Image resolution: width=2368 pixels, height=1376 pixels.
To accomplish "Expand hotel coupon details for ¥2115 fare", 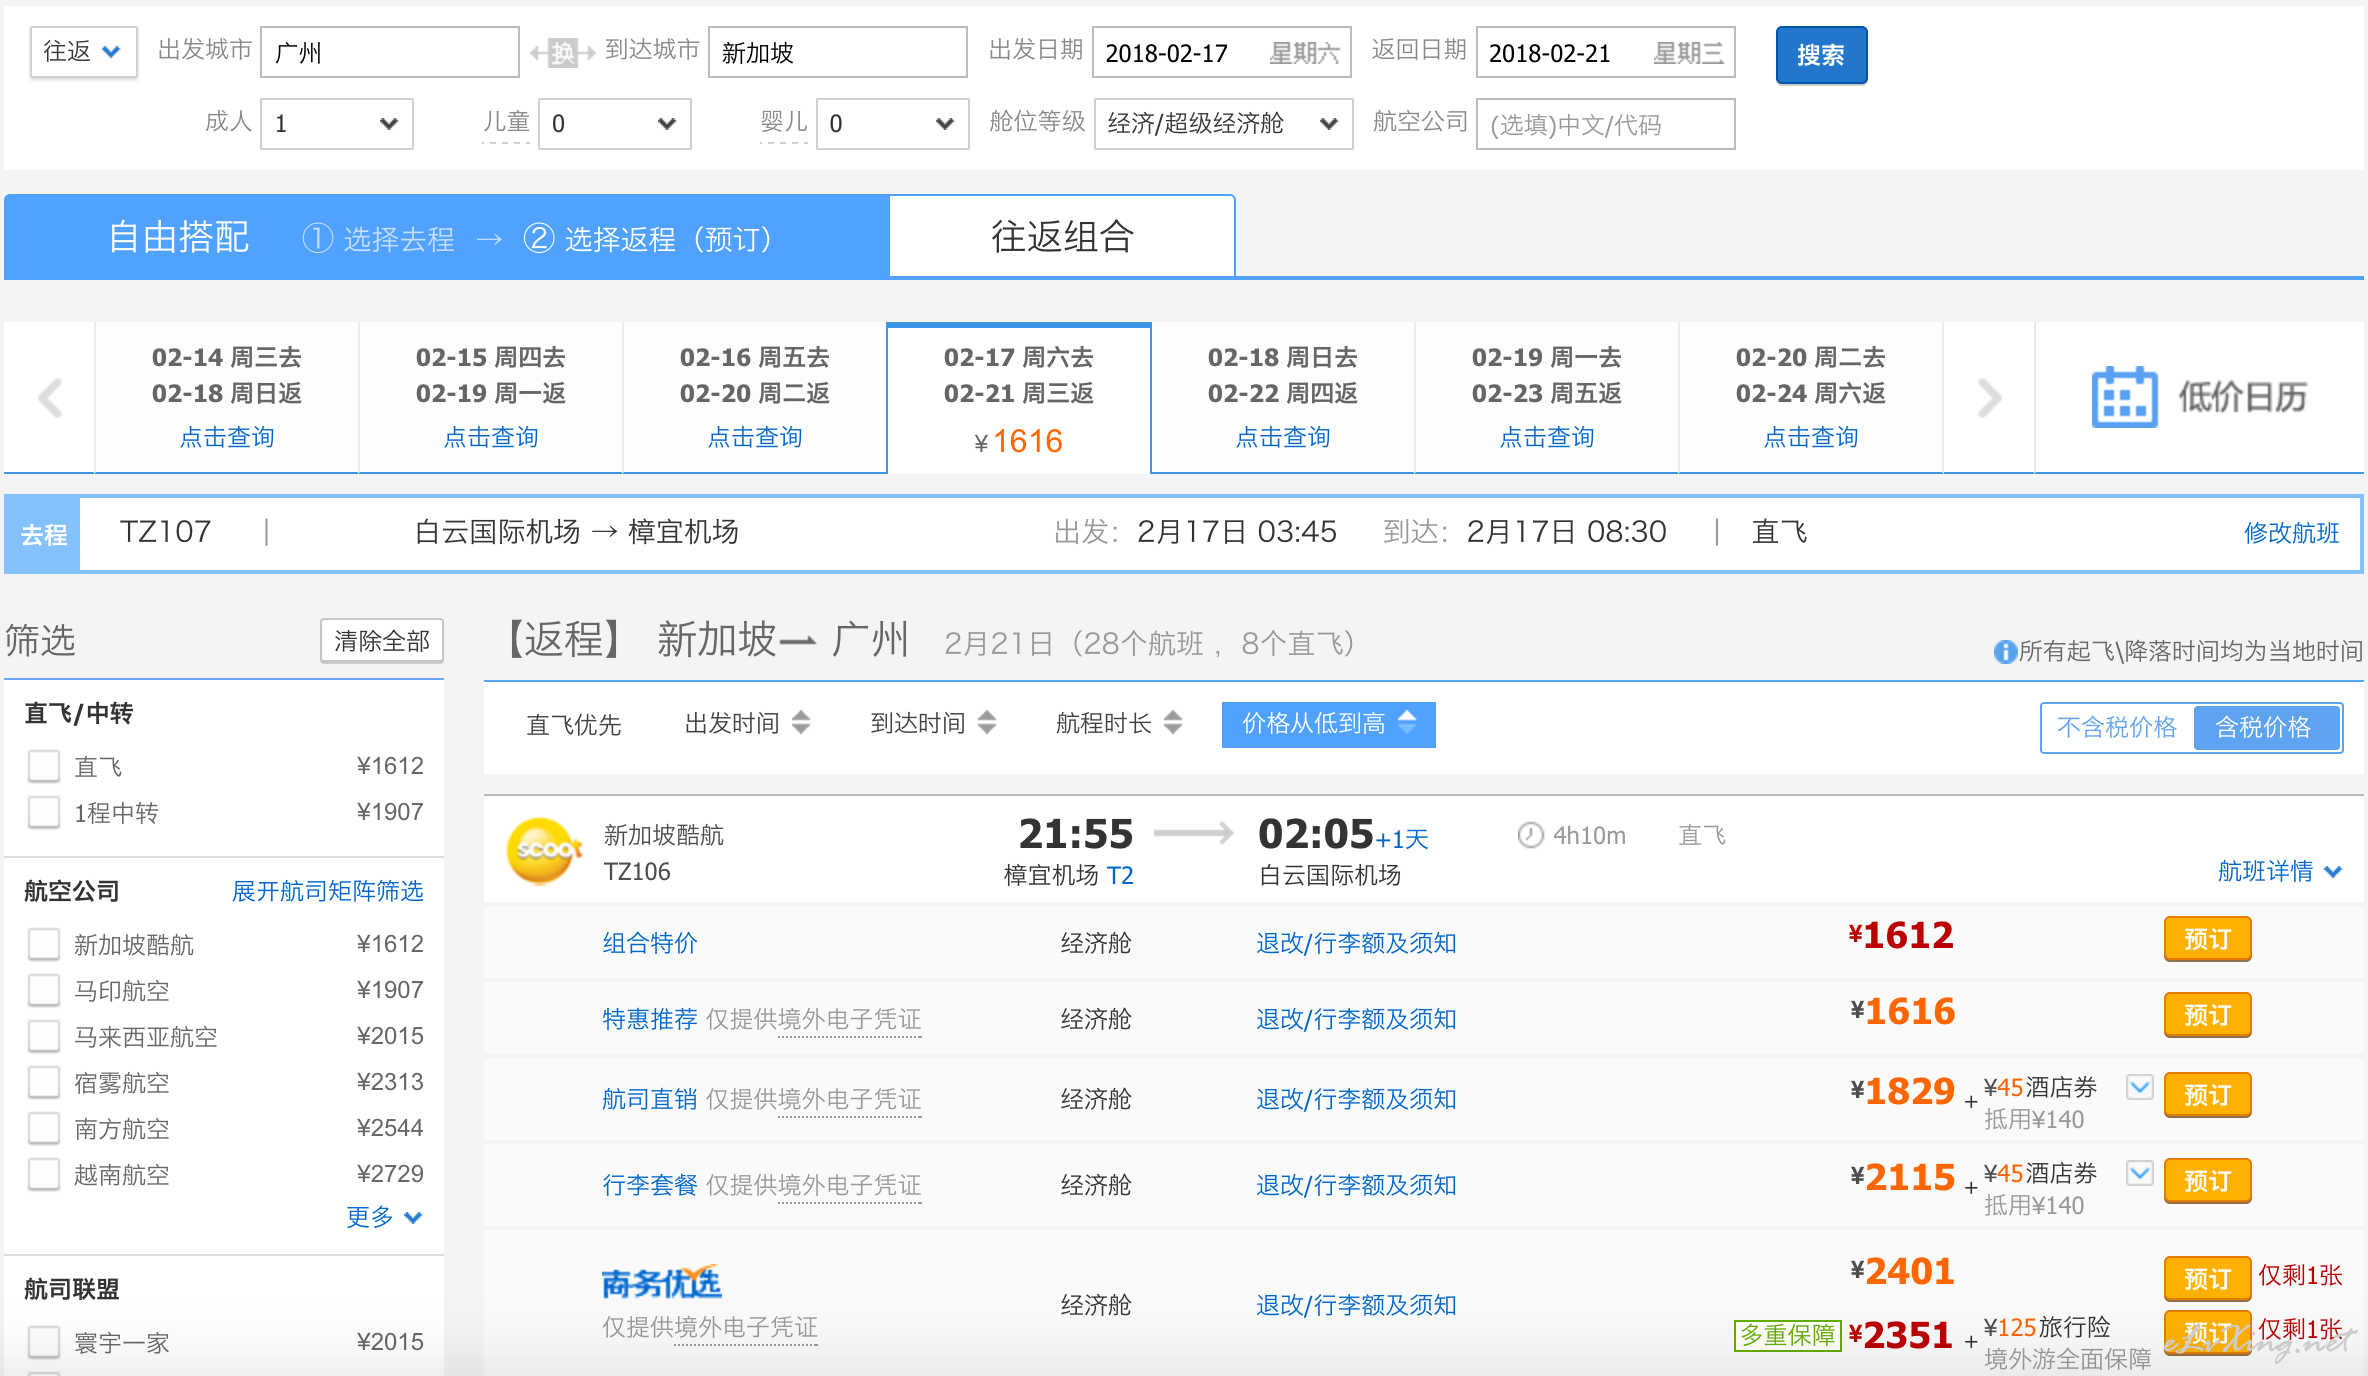I will 2139,1173.
